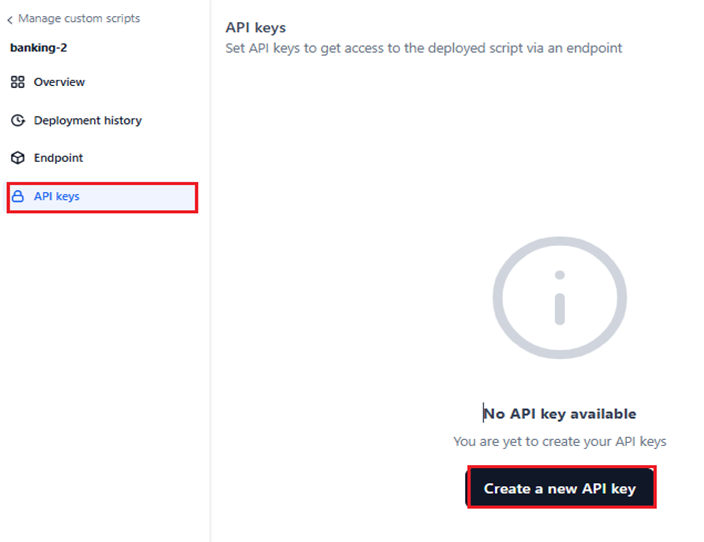Open the Overview section label
This screenshot has height=542, width=704.
click(59, 82)
